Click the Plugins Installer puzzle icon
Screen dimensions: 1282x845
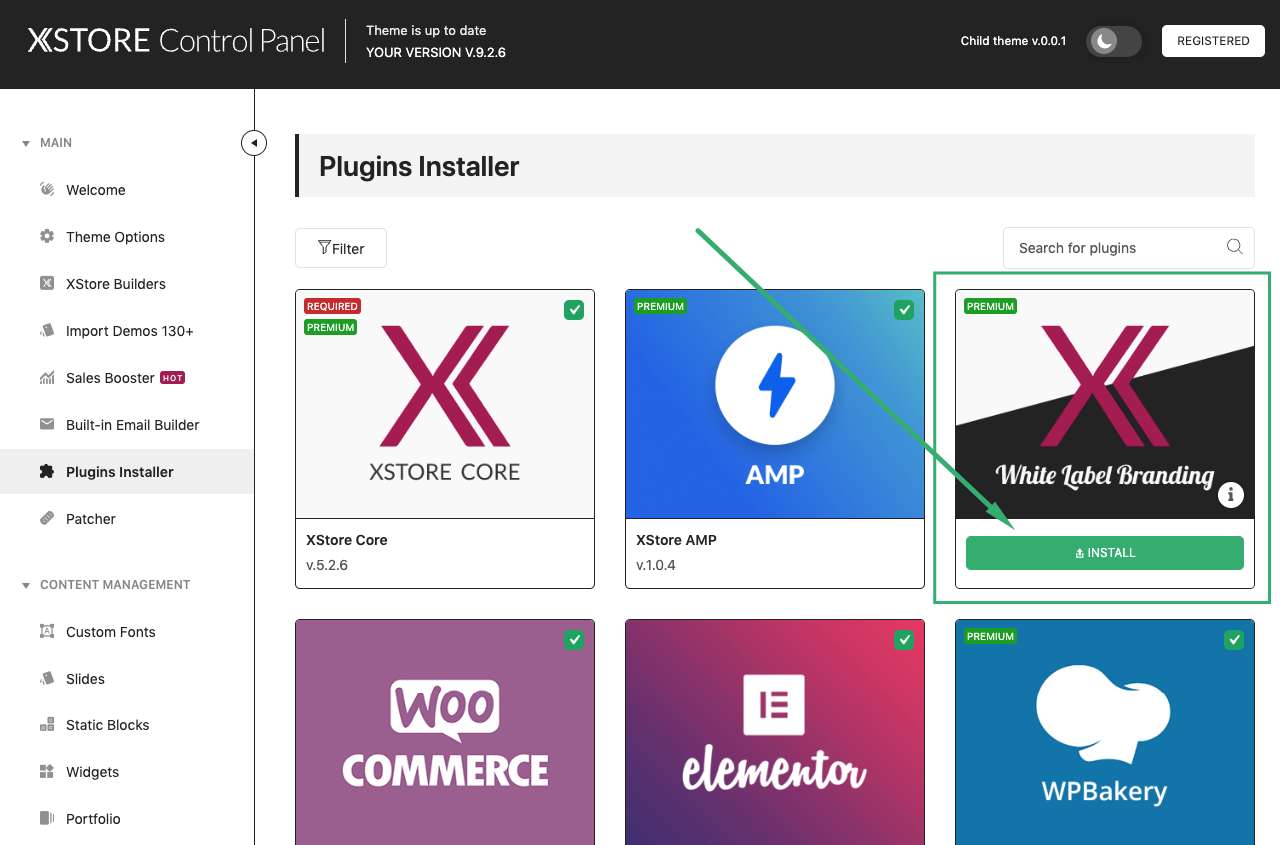(47, 471)
